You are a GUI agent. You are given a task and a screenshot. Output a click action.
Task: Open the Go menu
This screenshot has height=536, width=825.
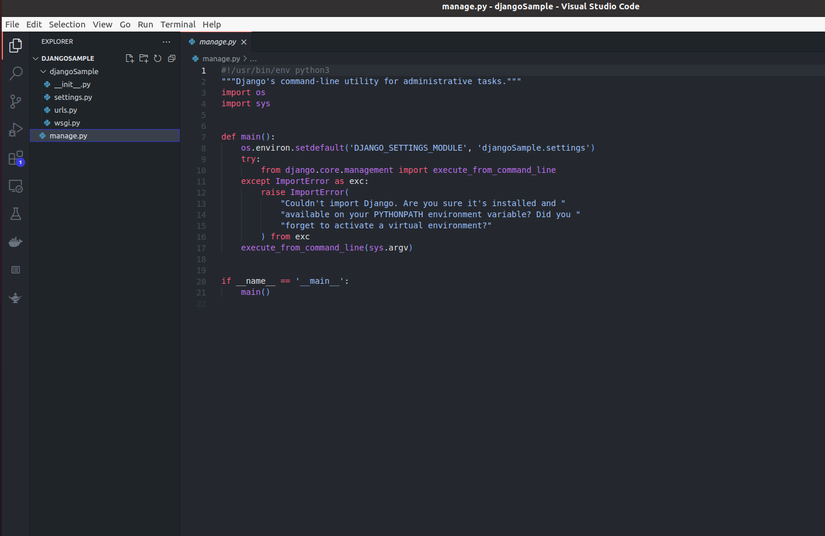(125, 24)
